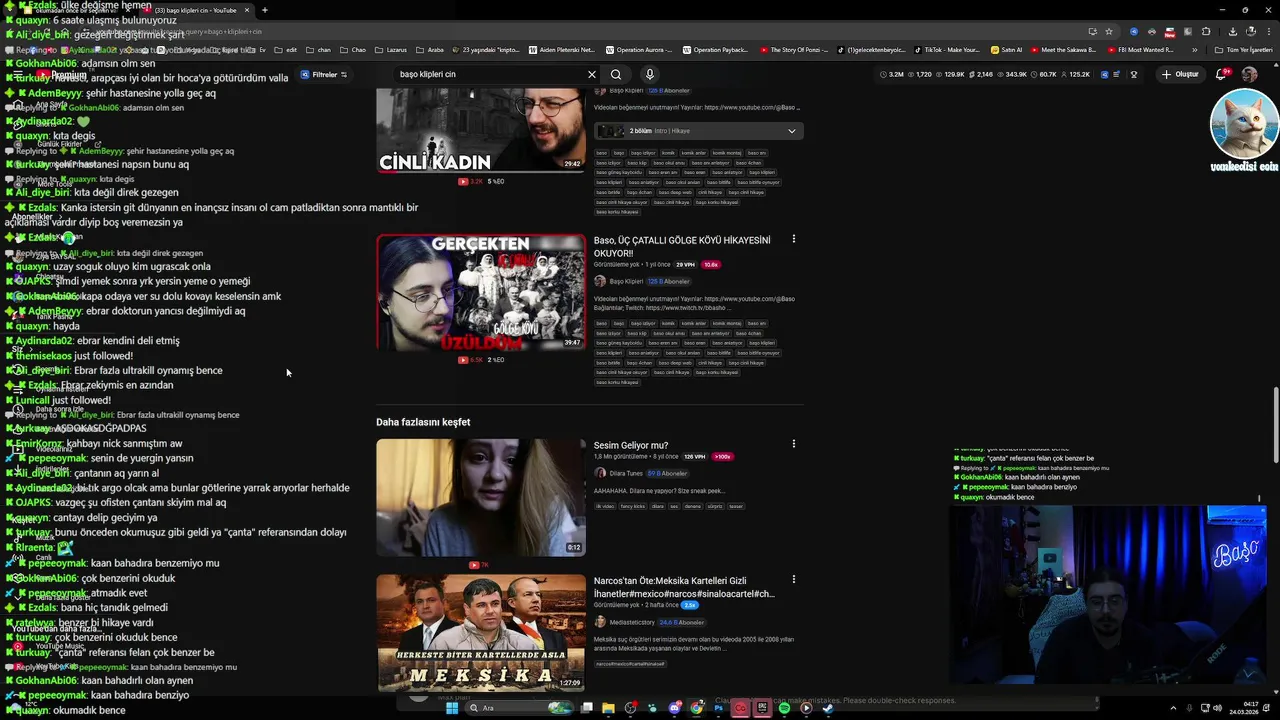Open the Chao bookmark folder
Screen dimensions: 1280x720
pos(353,49)
